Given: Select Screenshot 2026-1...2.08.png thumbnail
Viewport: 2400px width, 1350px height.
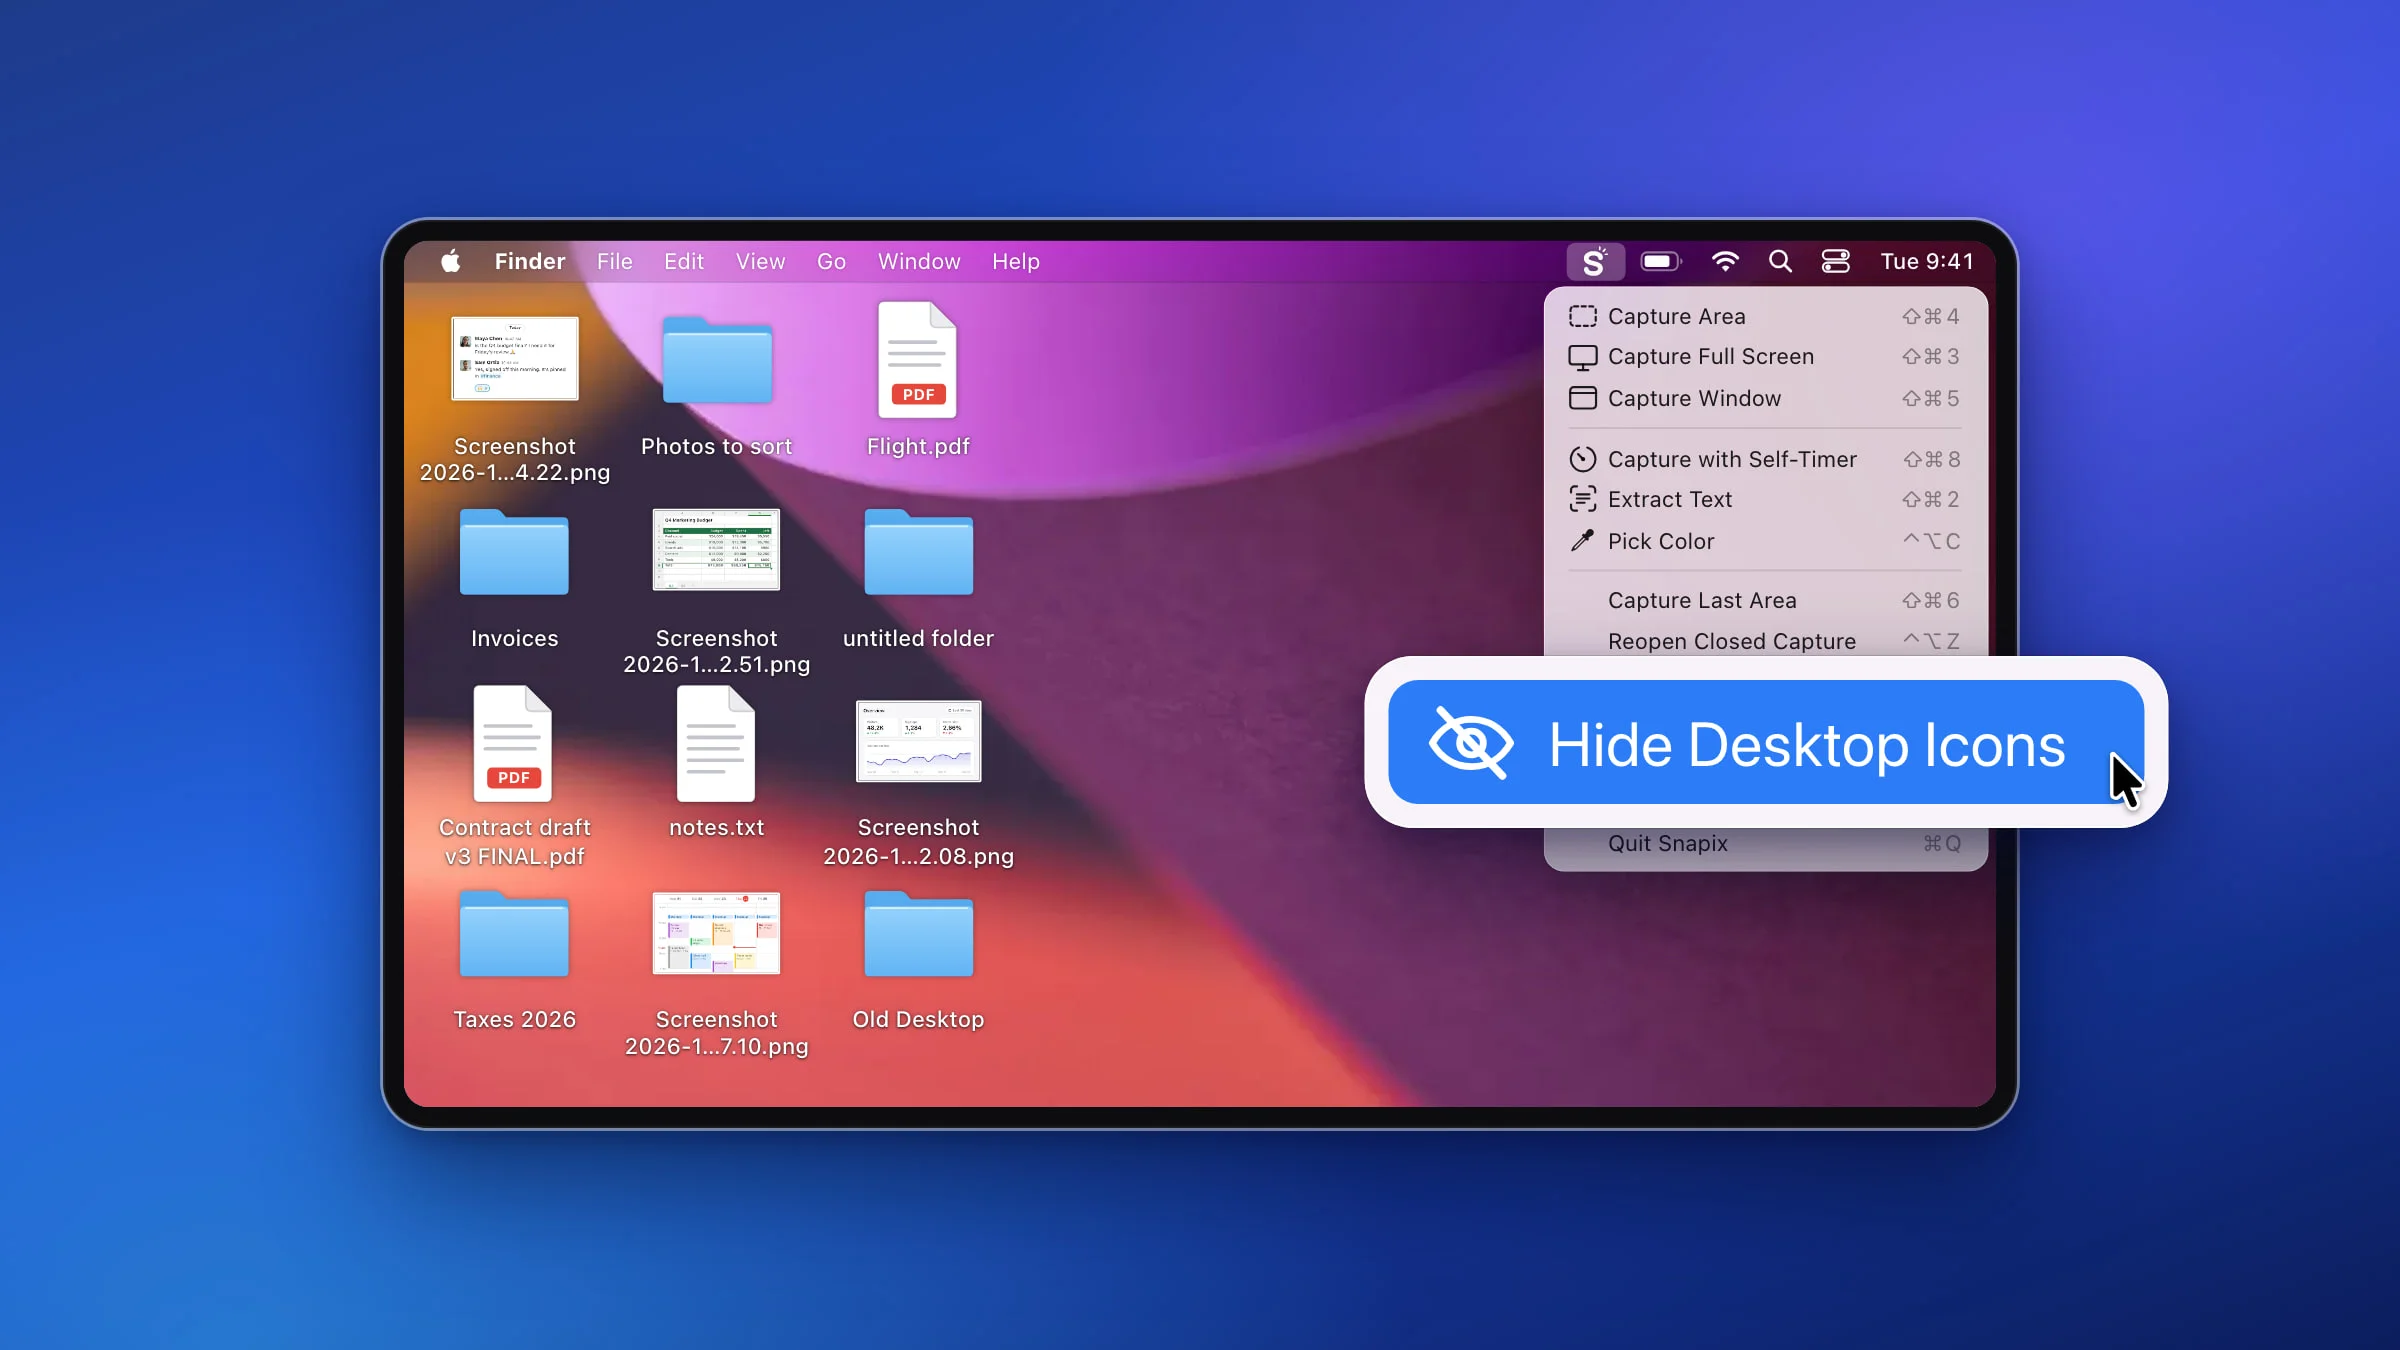Looking at the screenshot, I should [919, 741].
